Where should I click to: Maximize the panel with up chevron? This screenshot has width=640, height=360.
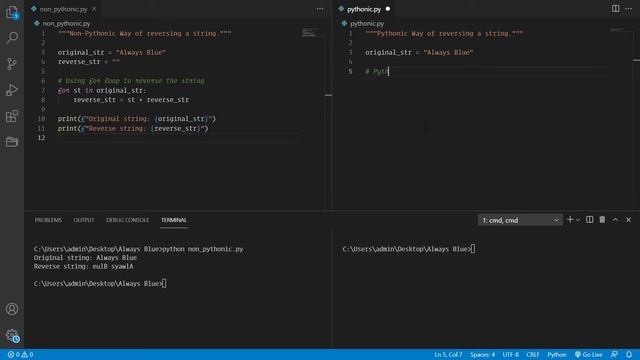coord(615,220)
